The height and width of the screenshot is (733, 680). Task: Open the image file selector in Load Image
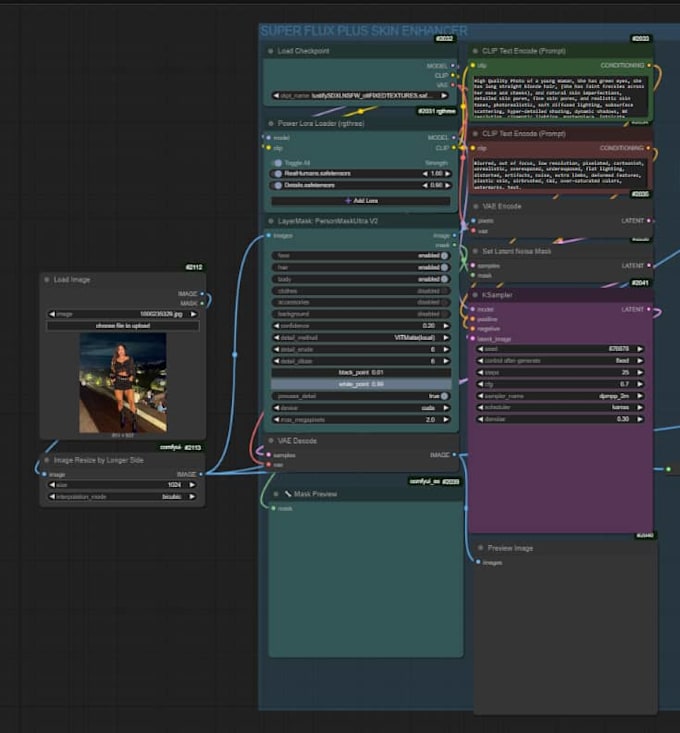tap(122, 314)
